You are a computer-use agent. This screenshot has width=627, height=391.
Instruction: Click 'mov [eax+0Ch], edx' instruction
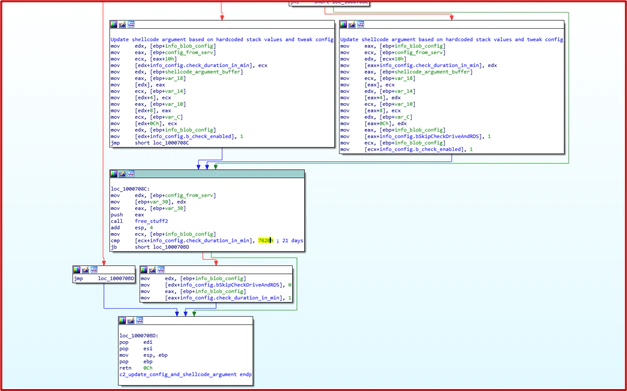pyautogui.click(x=373, y=124)
